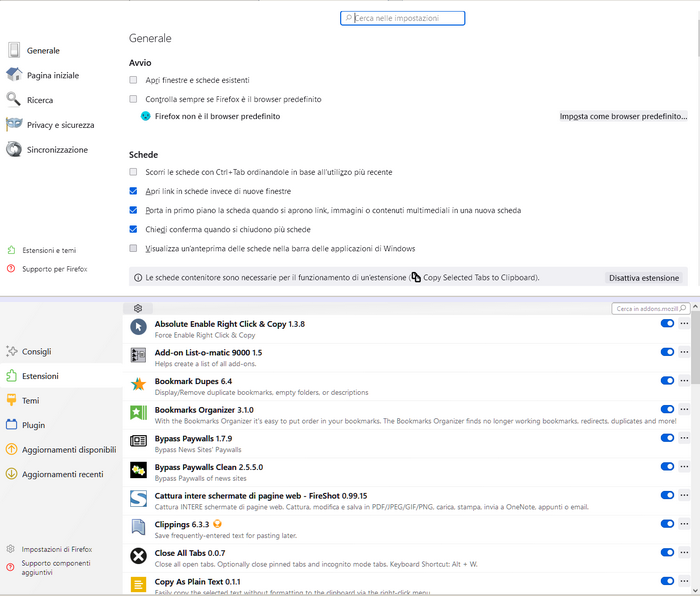Viewport: 700px width, 596px height.
Task: Click the Clippings recommended badge icon
Action: pyautogui.click(x=217, y=524)
